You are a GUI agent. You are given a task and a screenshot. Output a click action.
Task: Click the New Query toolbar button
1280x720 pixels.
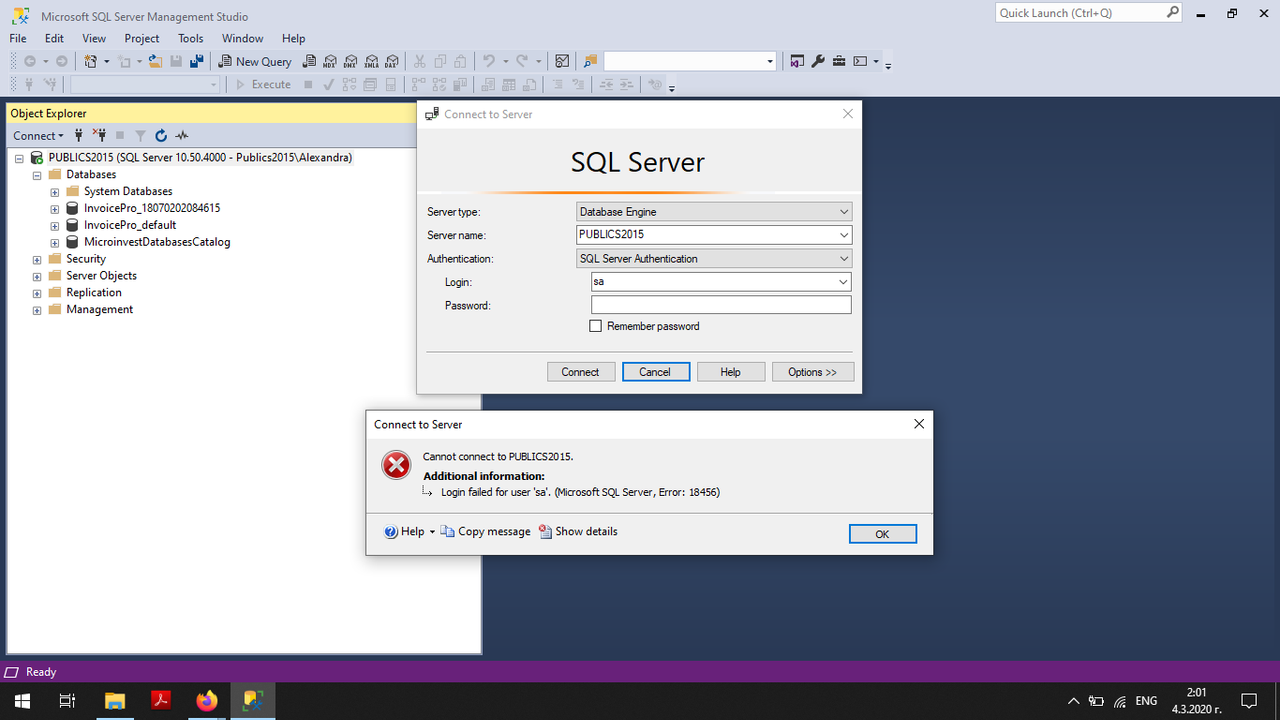(255, 61)
